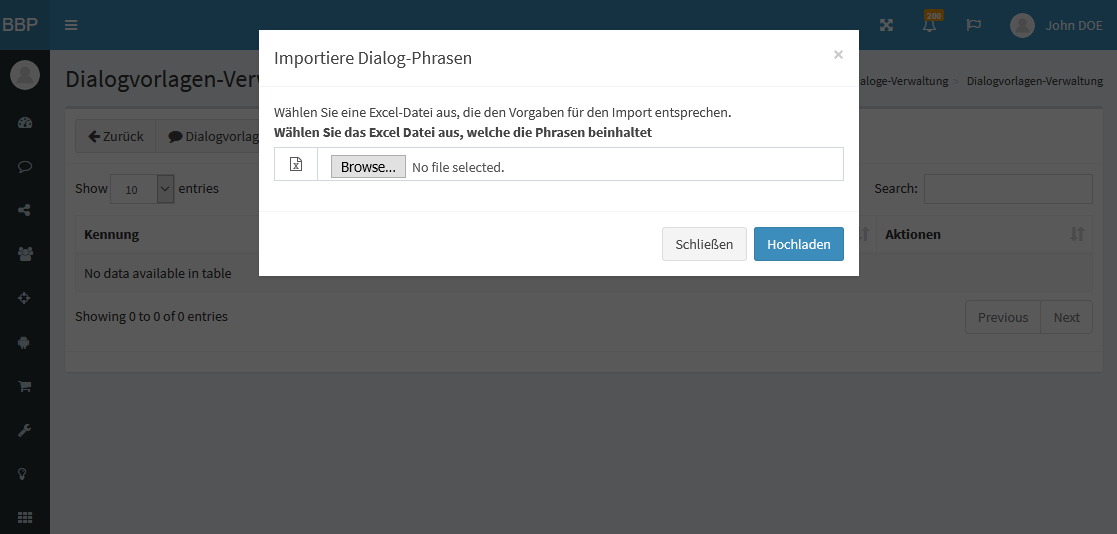Viewport: 1117px width, 534px height.
Task: Click the lightbulb sidebar icon
Action: tap(25, 473)
